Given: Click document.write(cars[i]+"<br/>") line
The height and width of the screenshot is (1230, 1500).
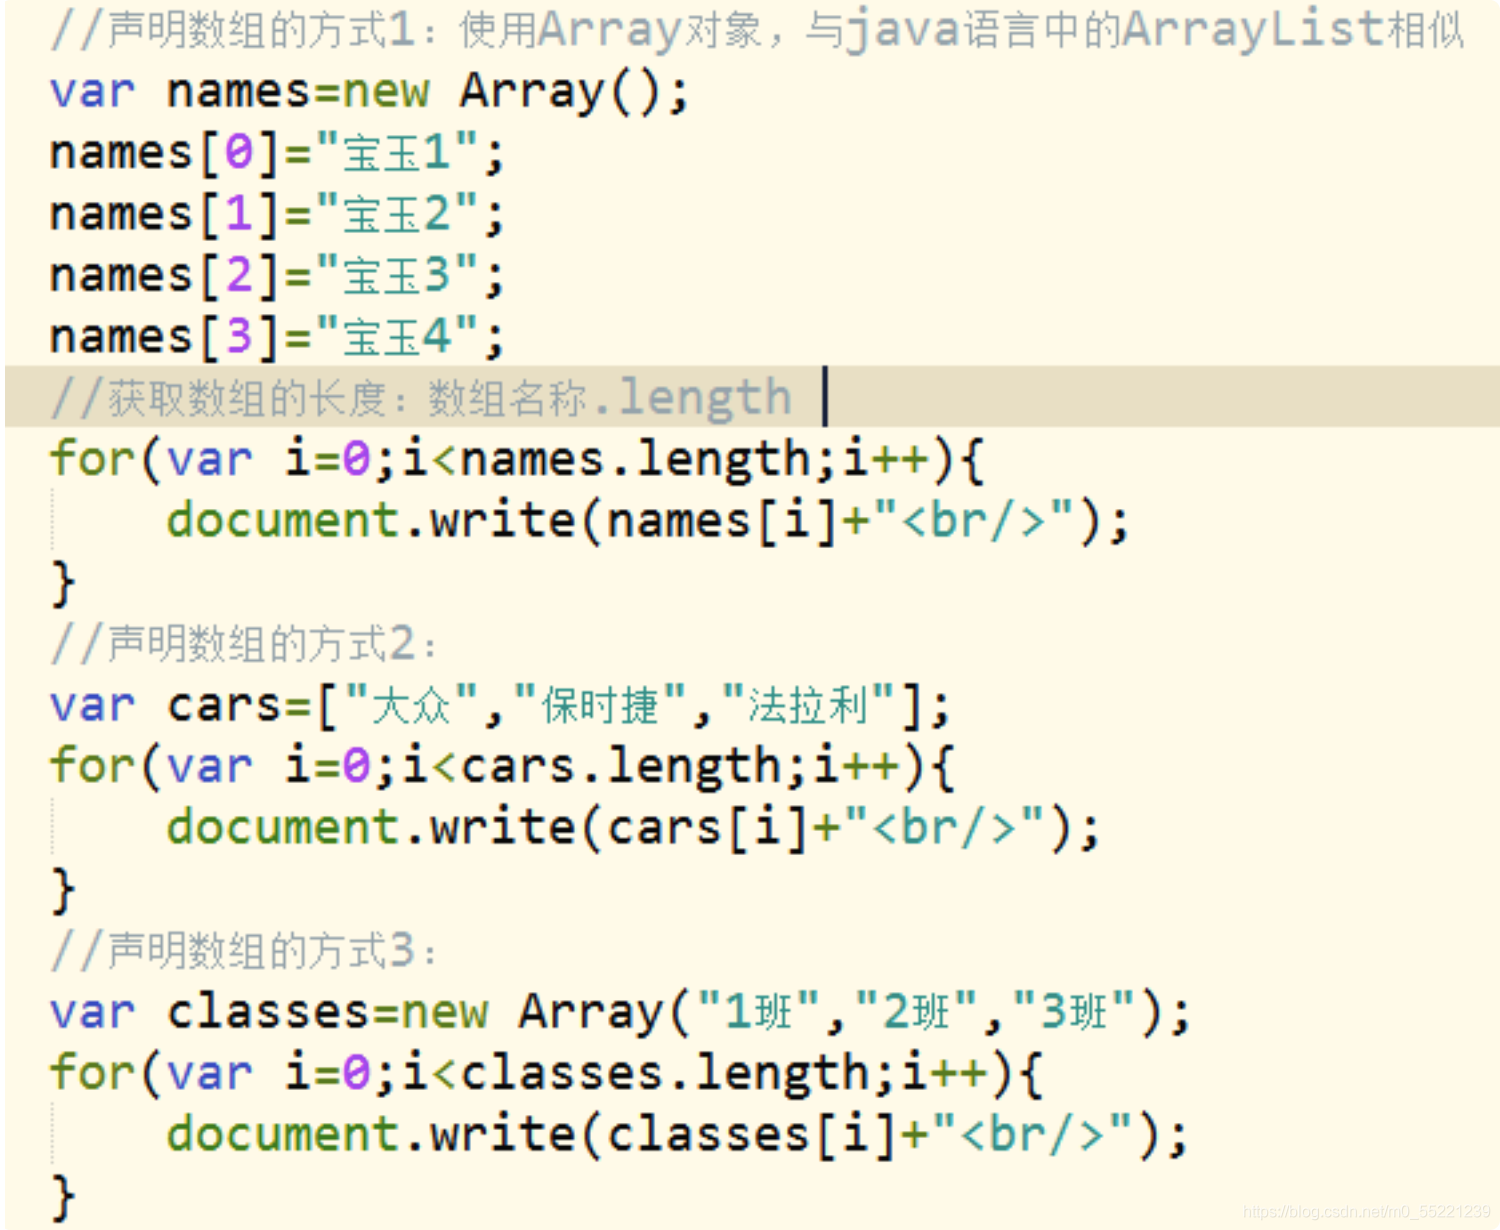Looking at the screenshot, I should (633, 829).
